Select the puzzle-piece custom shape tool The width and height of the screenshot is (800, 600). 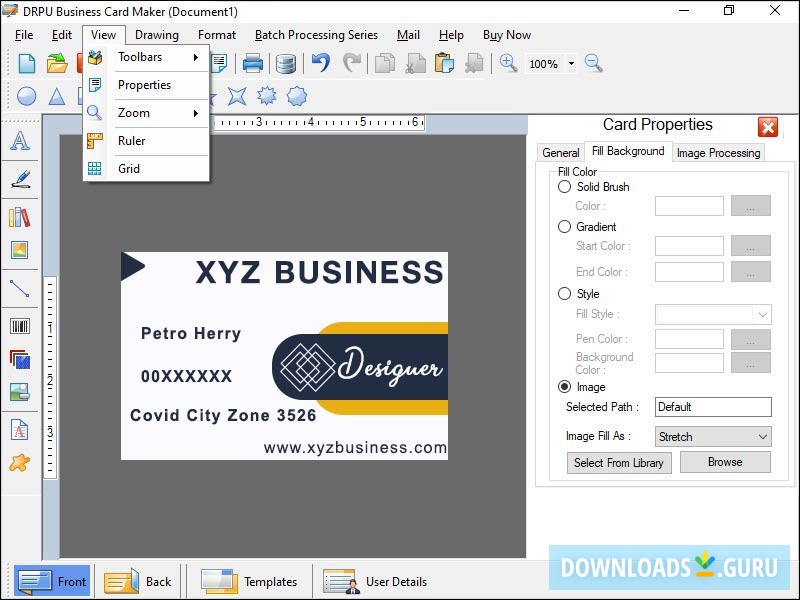19,463
